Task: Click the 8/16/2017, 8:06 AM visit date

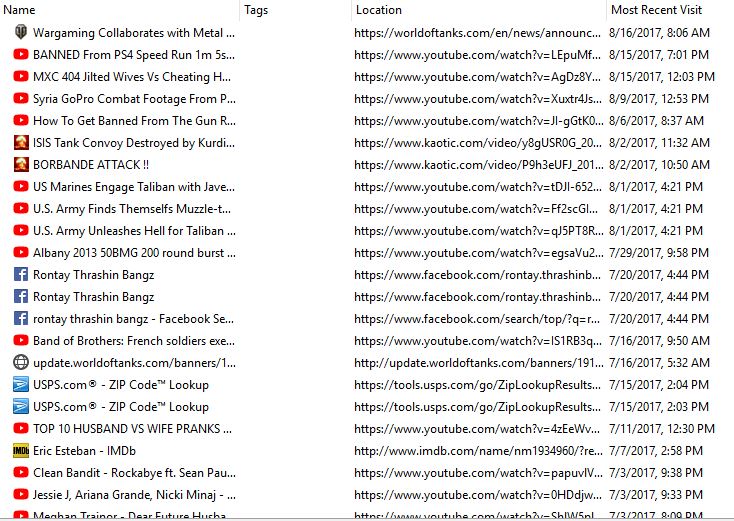Action: pyautogui.click(x=659, y=33)
